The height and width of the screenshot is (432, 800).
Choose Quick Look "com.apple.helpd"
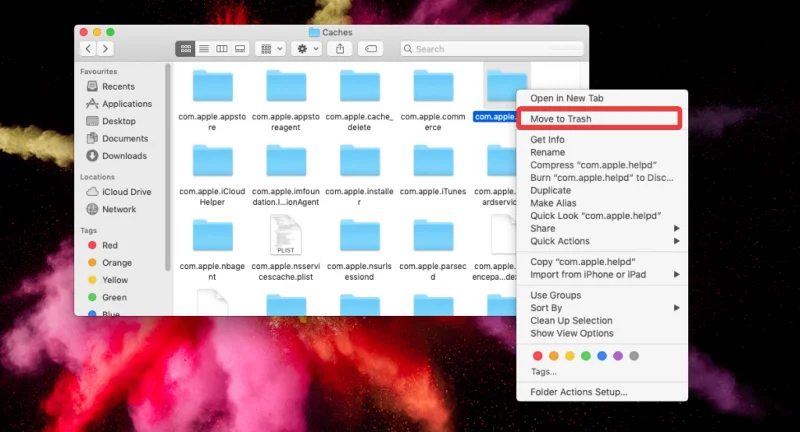602,216
